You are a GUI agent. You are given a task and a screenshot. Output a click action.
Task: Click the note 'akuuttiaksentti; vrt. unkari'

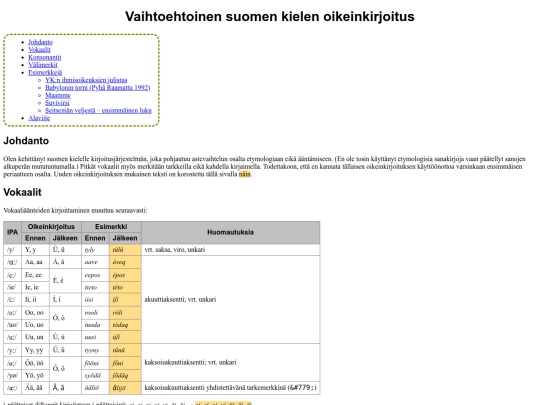tap(180, 299)
